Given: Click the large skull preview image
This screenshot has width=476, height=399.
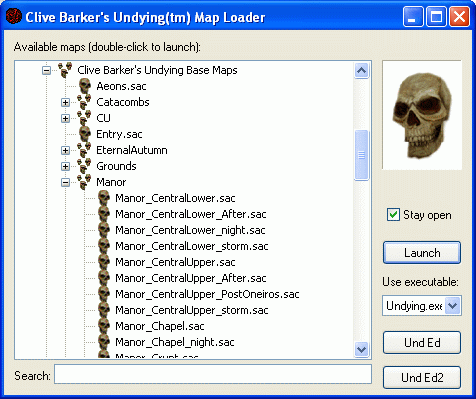Looking at the screenshot, I should (x=422, y=115).
